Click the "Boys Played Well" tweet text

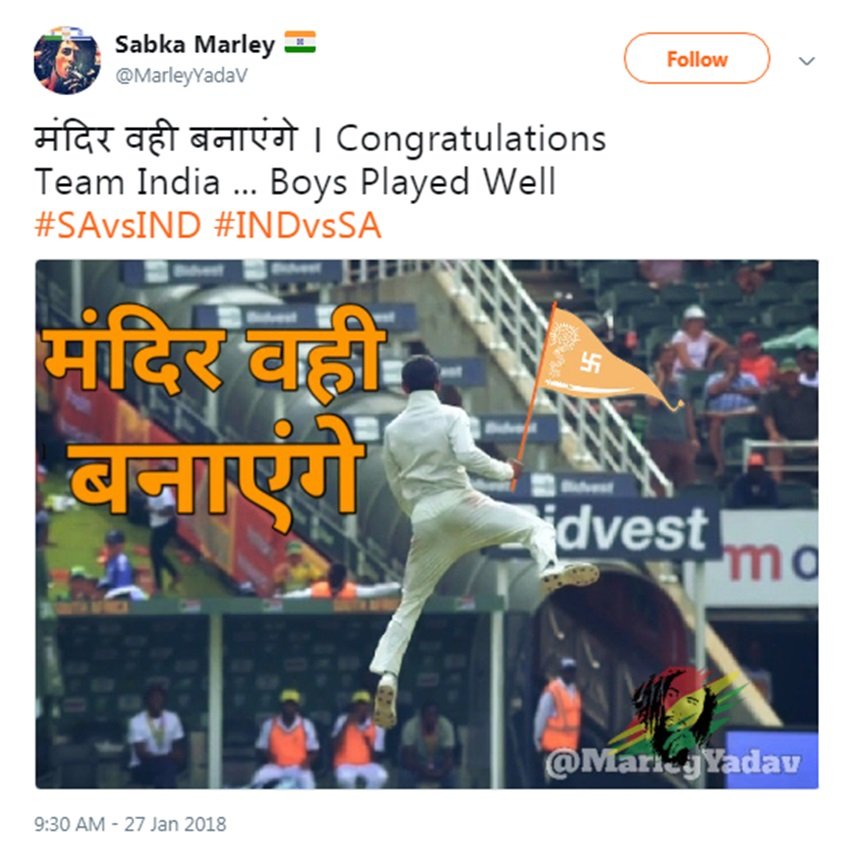(413, 182)
